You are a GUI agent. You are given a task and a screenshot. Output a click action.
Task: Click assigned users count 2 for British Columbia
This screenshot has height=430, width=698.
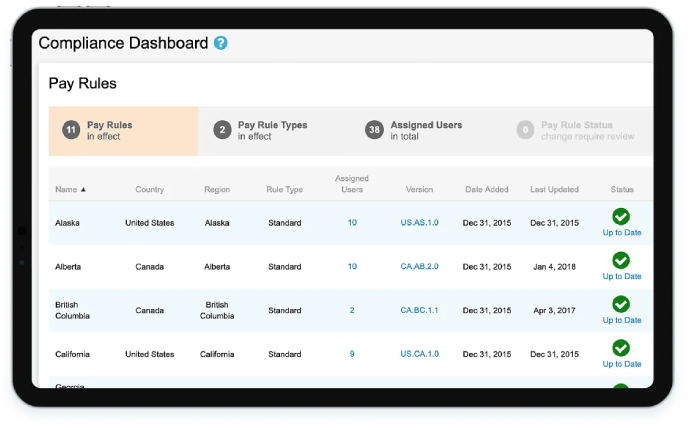click(x=352, y=311)
